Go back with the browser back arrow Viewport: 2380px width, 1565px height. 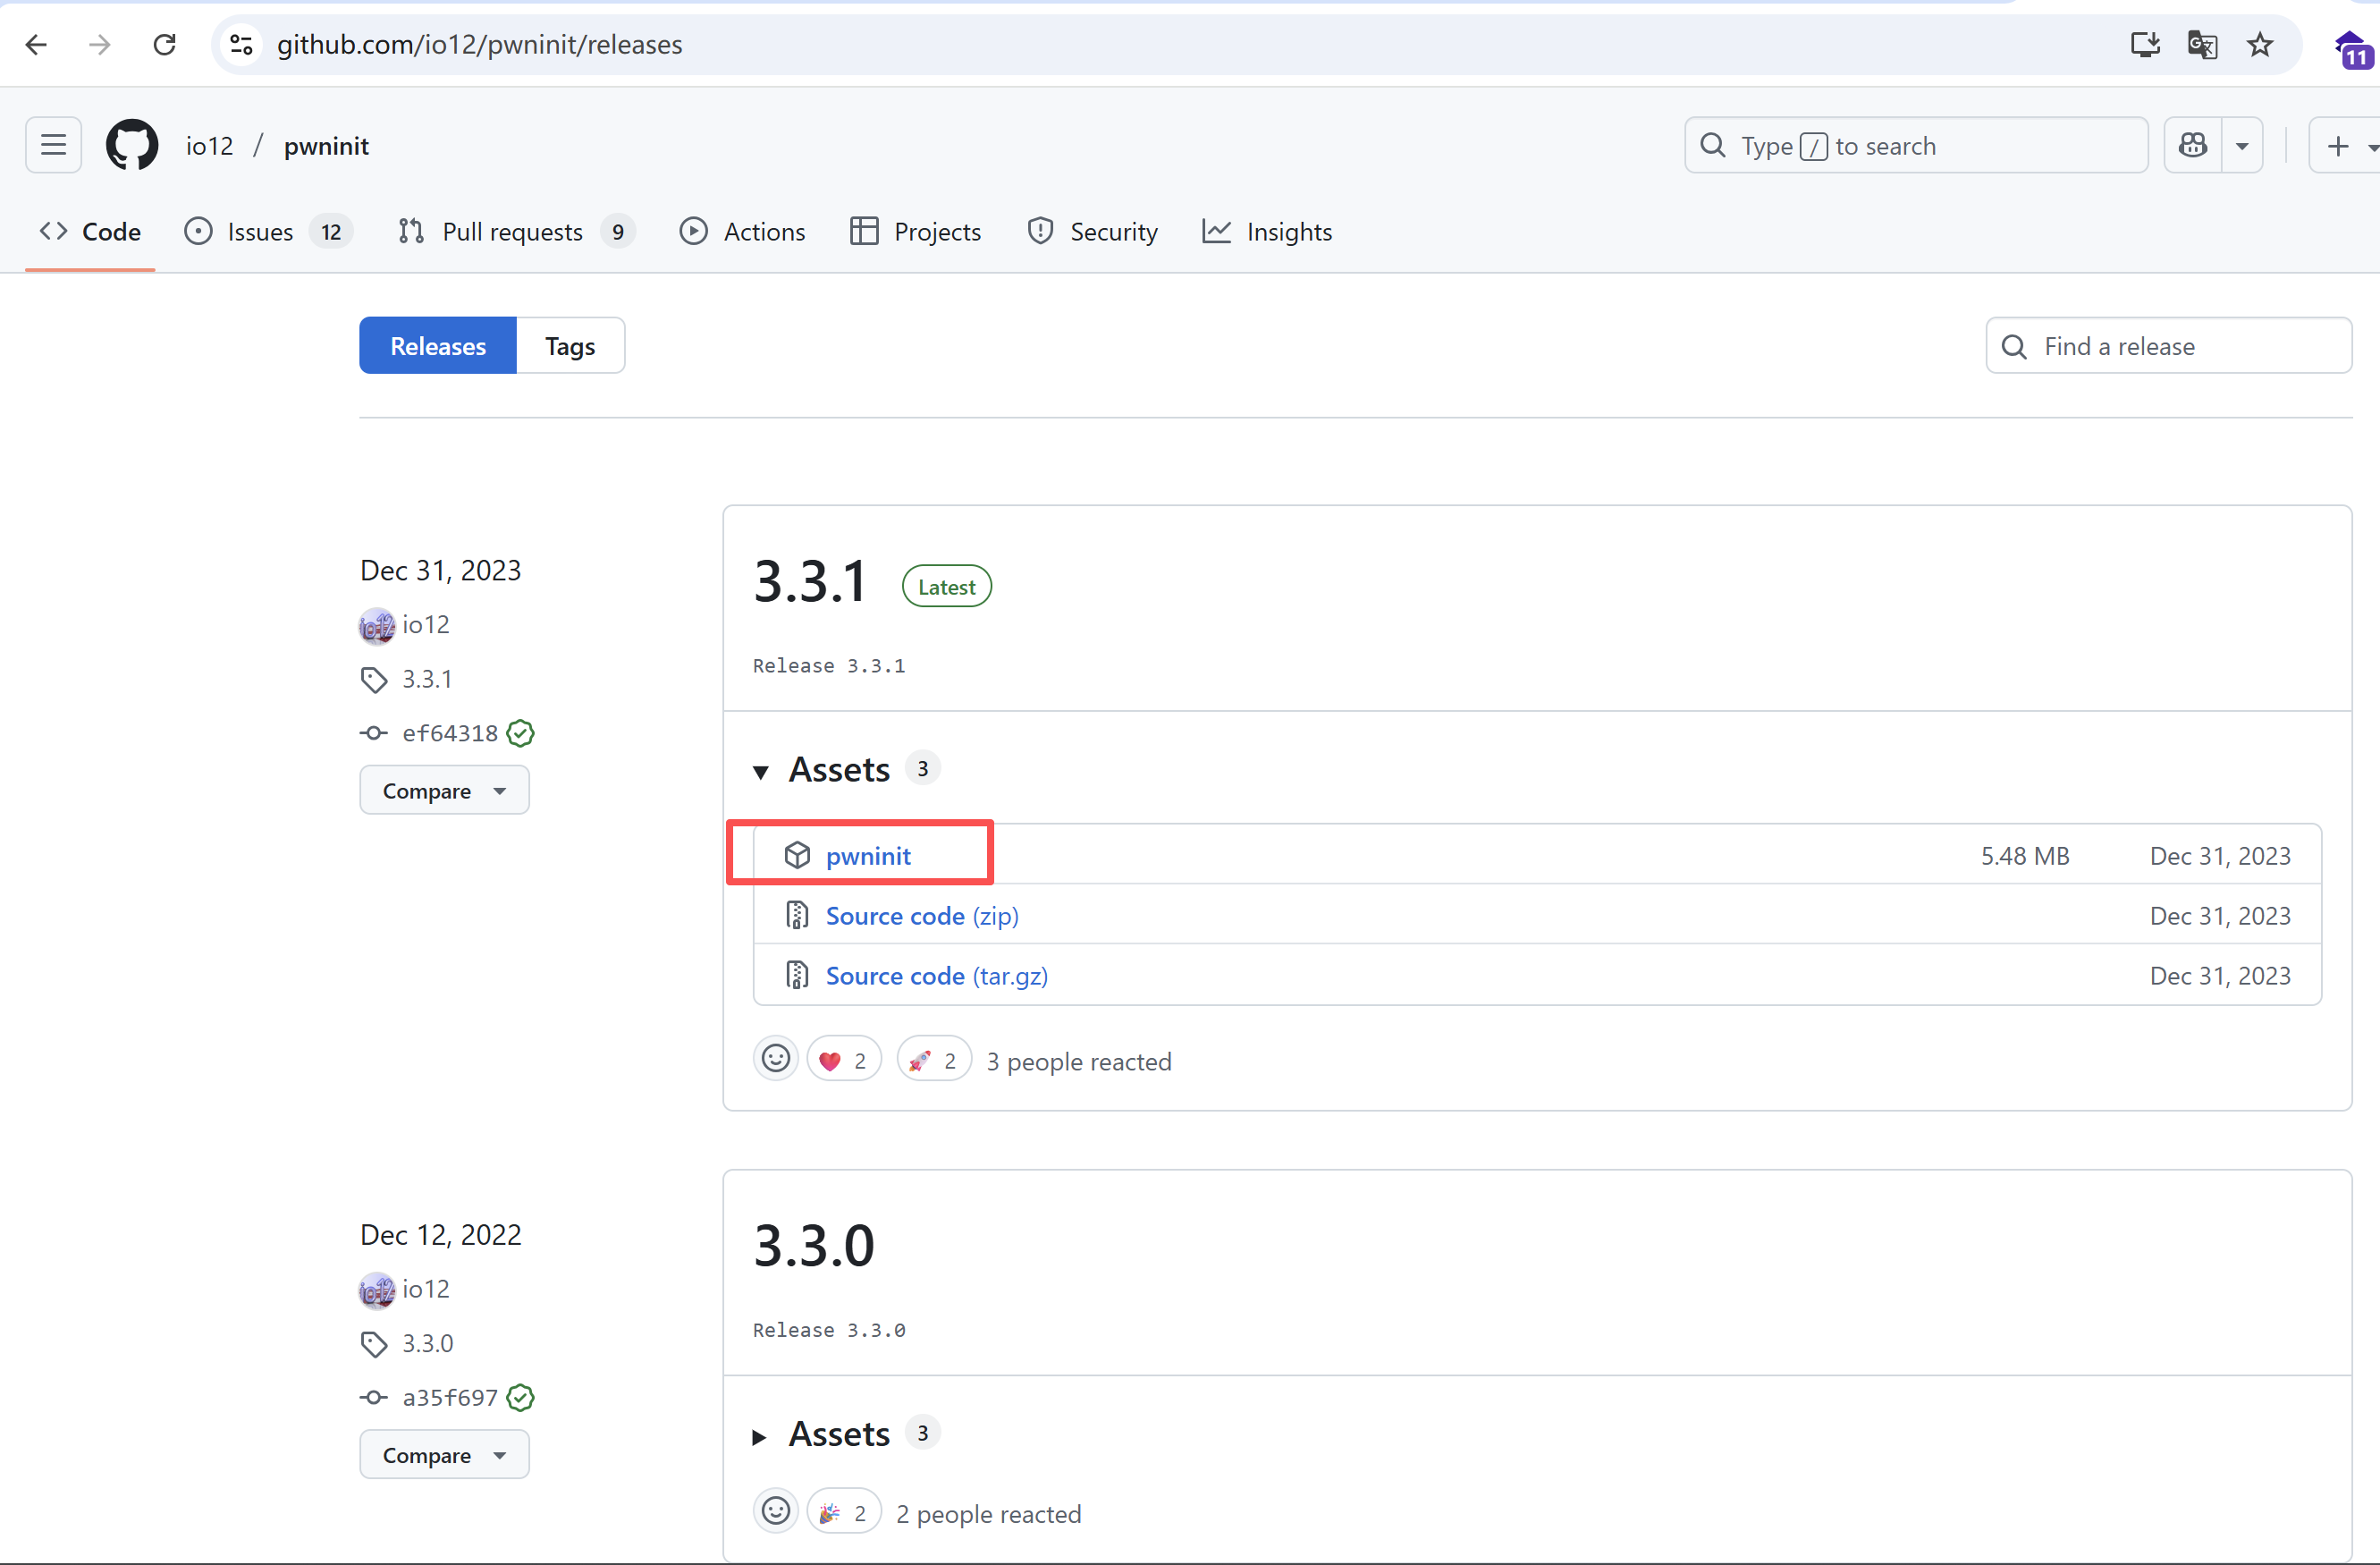point(37,45)
